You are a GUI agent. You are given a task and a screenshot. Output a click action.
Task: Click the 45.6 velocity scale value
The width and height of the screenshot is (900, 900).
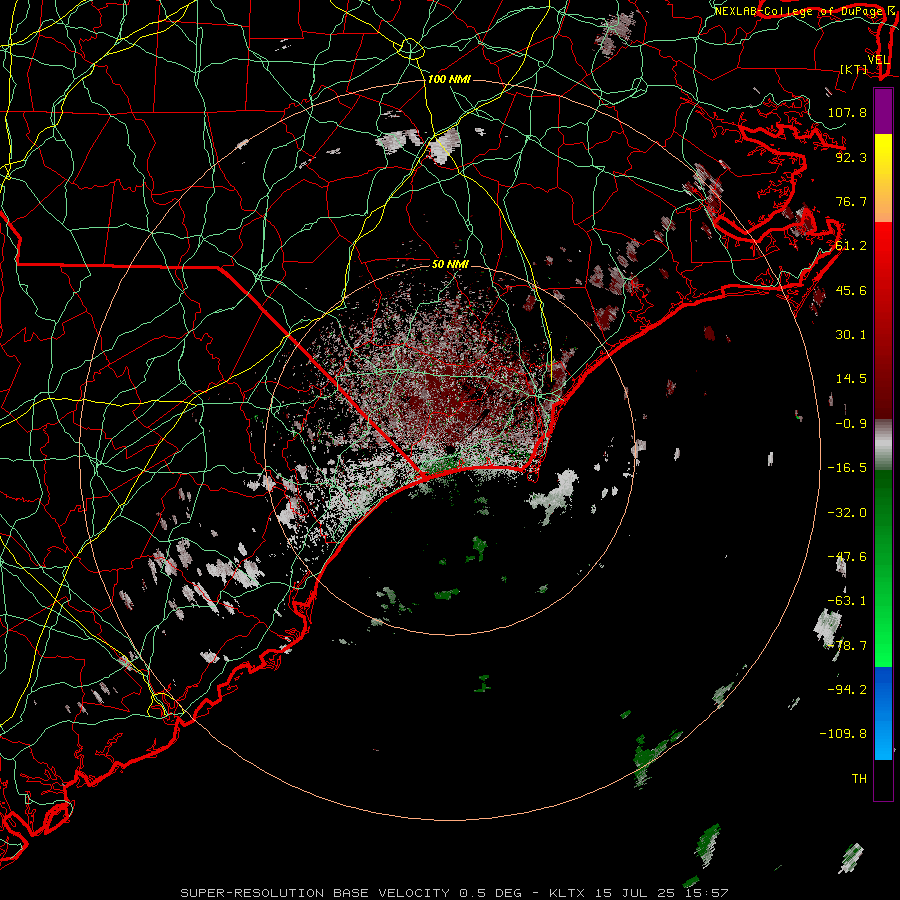pyautogui.click(x=851, y=290)
